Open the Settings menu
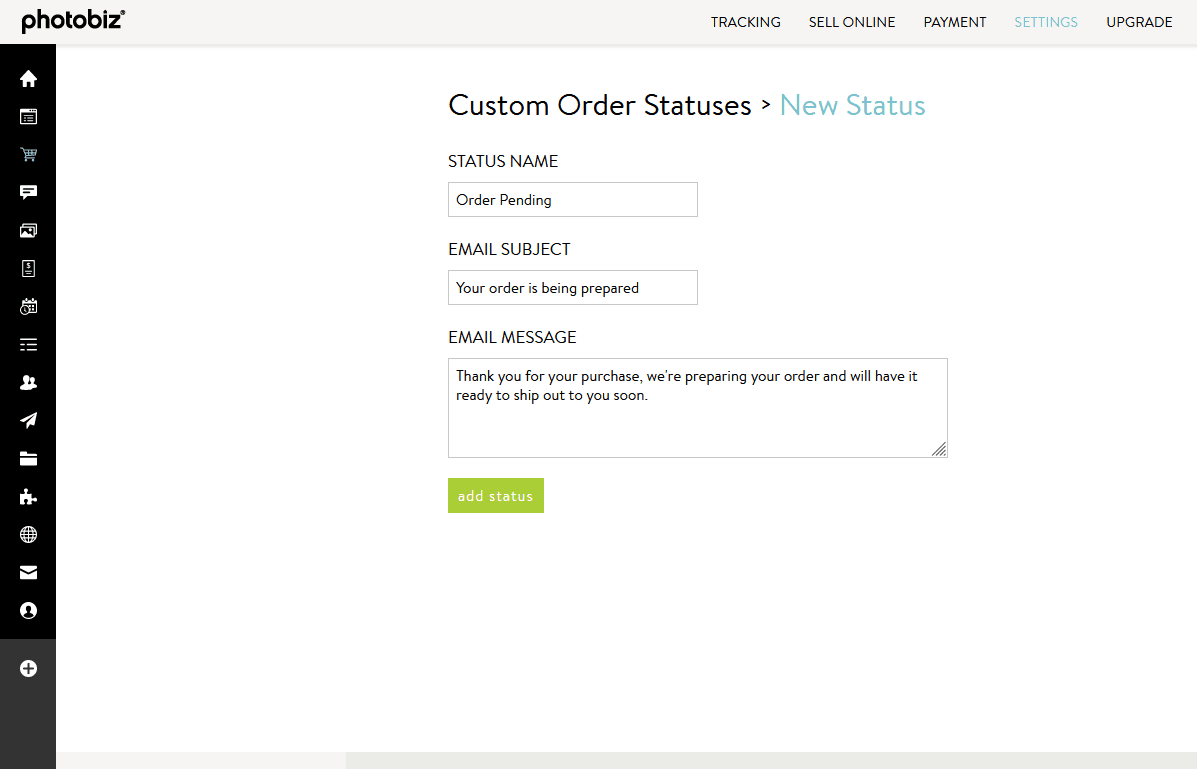 (1046, 22)
